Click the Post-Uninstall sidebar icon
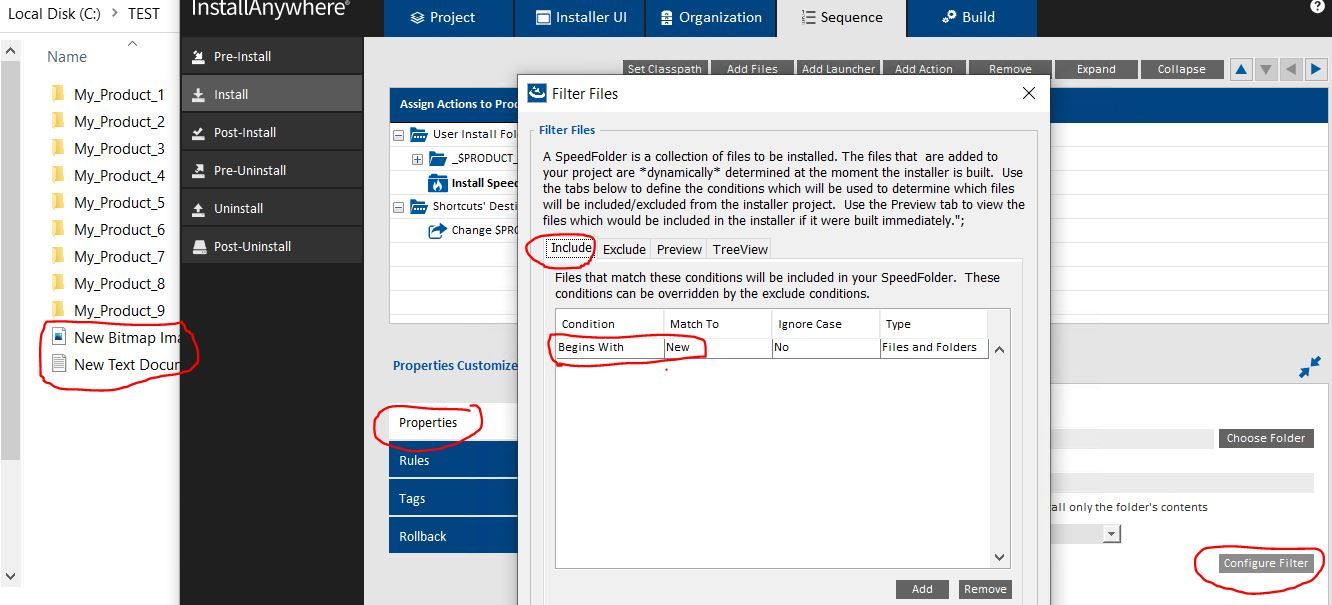The image size is (1332, 605). 198,246
